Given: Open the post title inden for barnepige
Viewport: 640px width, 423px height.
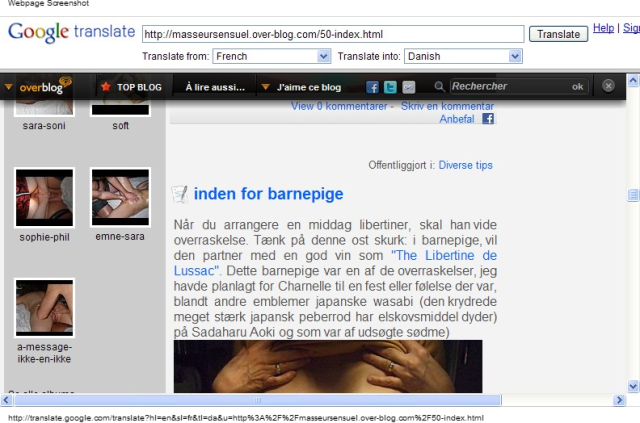Looking at the screenshot, I should pos(269,194).
